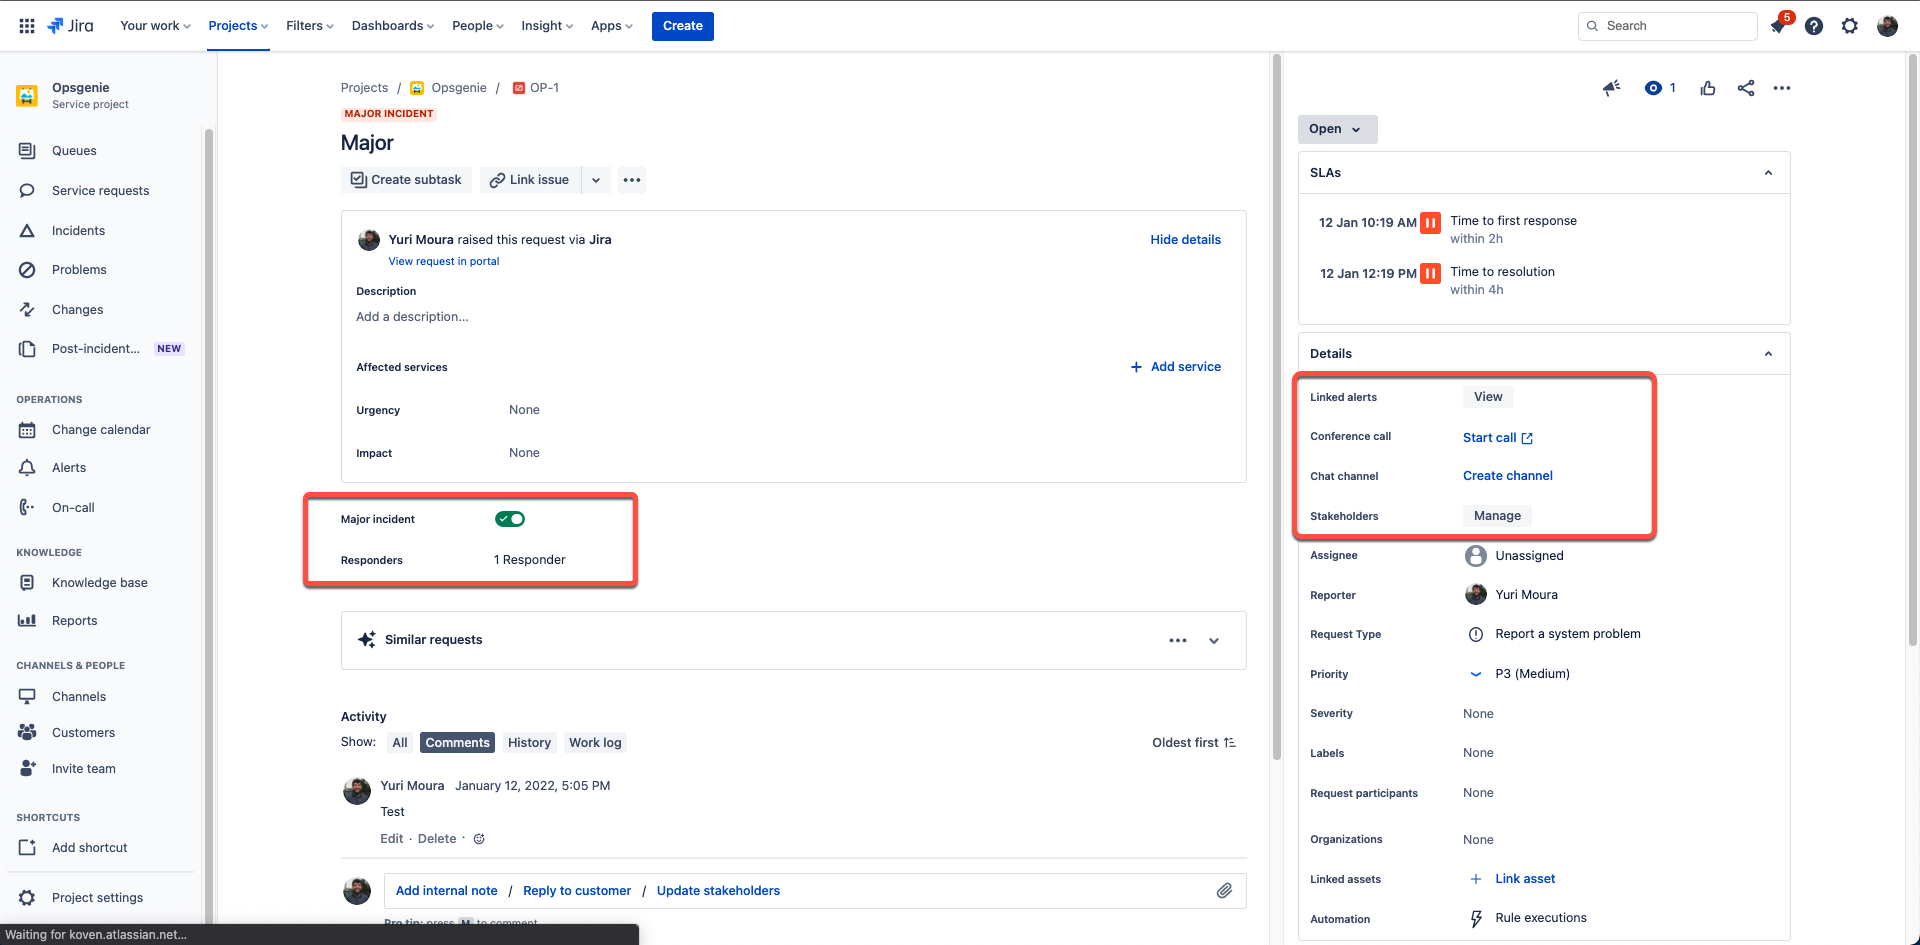Collapse the Details panel

(x=1768, y=353)
